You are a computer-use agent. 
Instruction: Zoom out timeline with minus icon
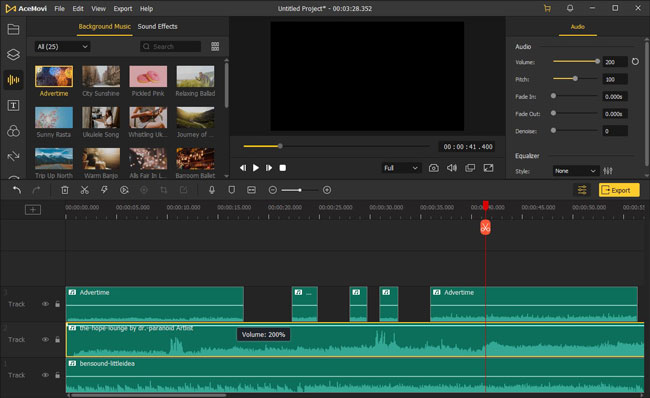pyautogui.click(x=272, y=190)
